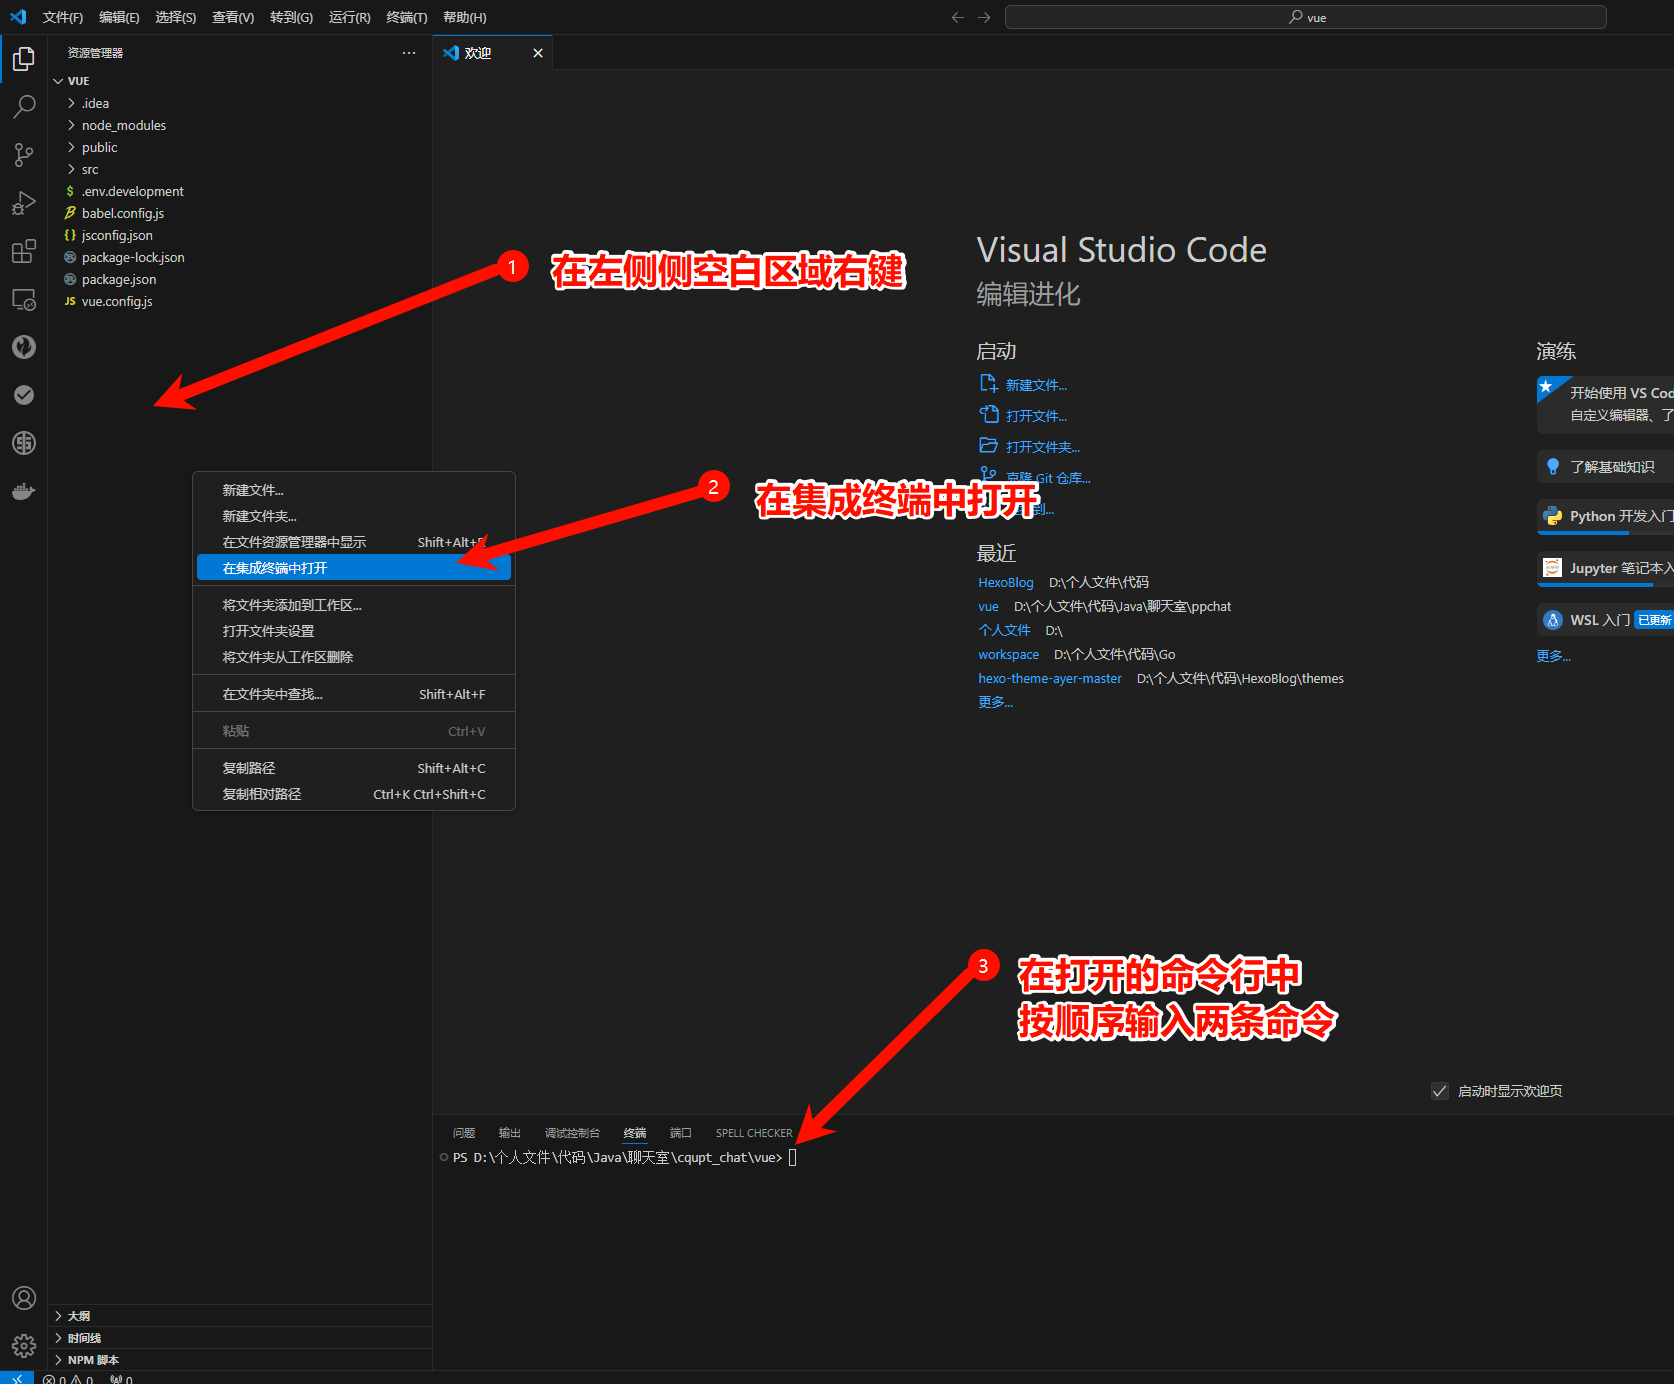The height and width of the screenshot is (1384, 1674).
Task: Close the 欢迎 tab
Action: point(538,53)
